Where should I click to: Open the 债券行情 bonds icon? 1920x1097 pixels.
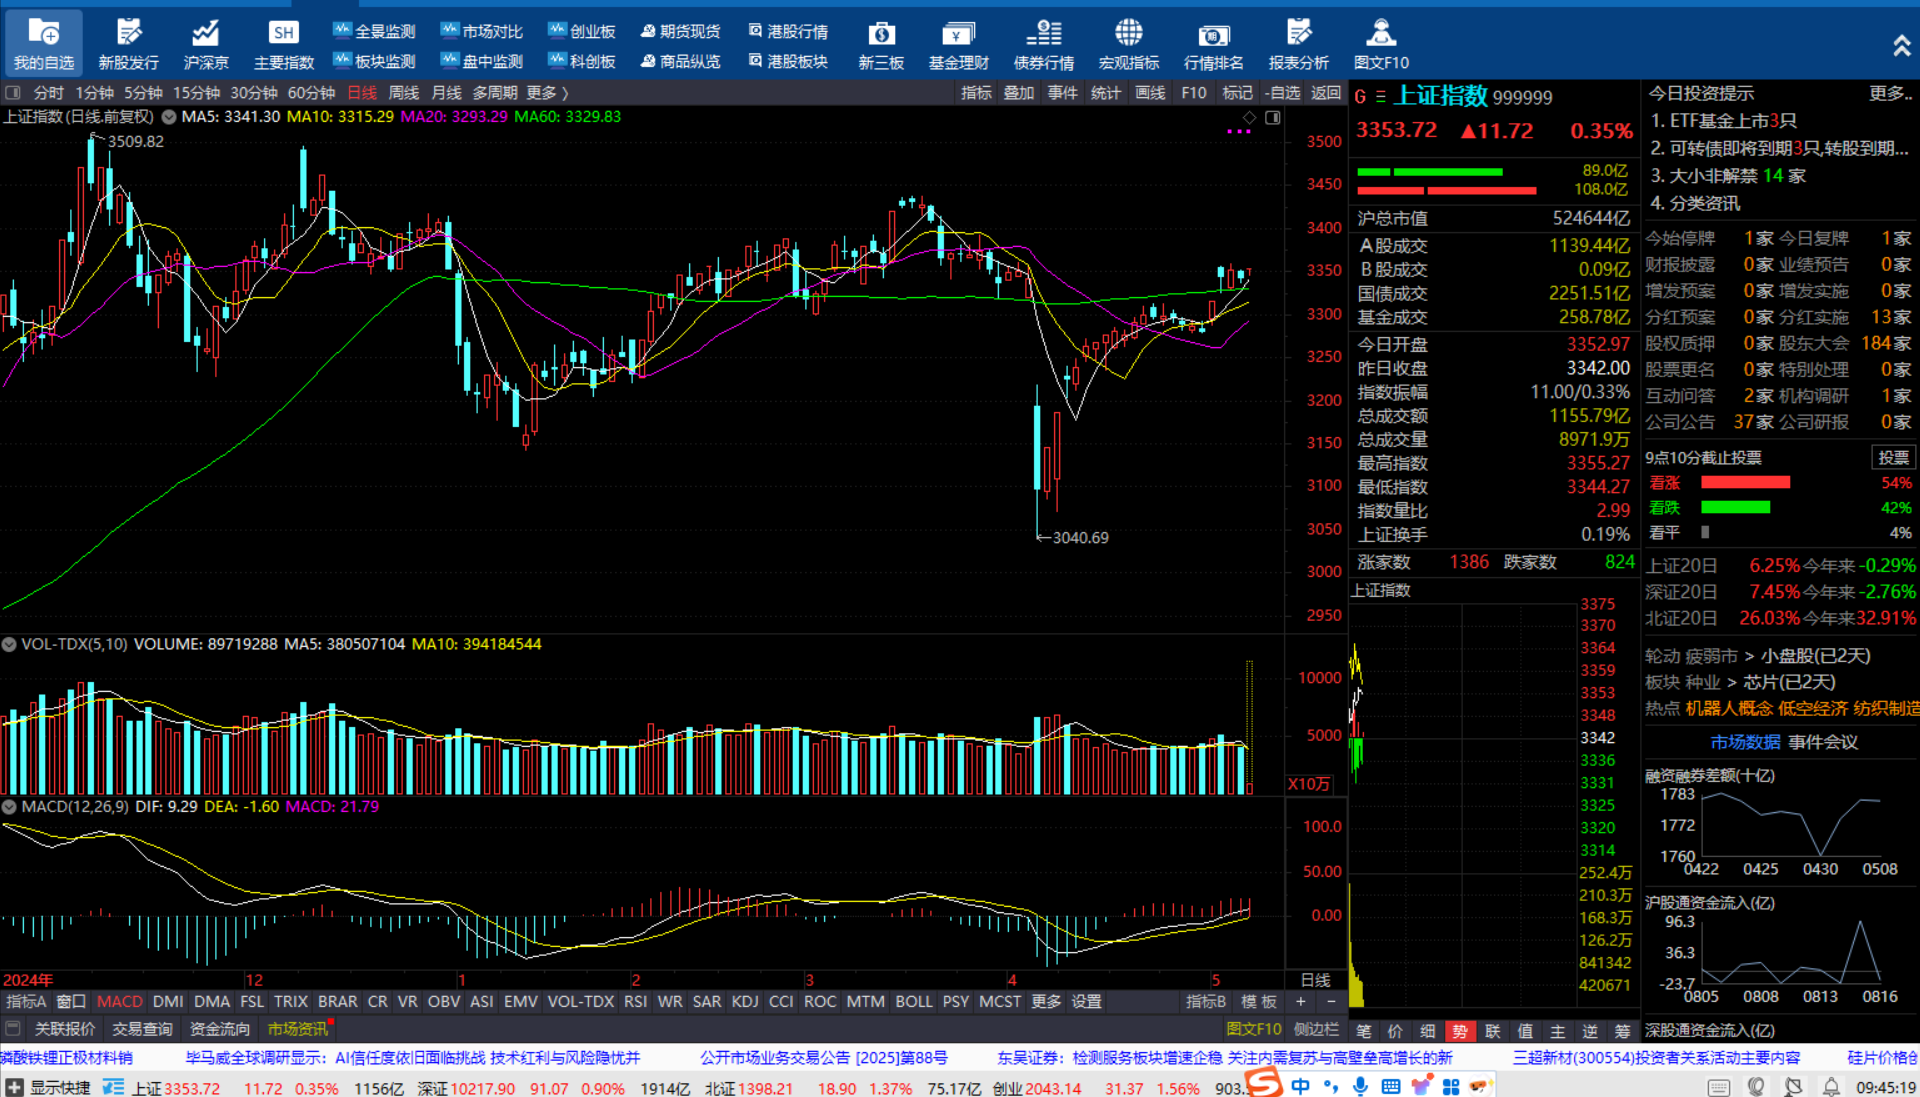tap(1044, 44)
